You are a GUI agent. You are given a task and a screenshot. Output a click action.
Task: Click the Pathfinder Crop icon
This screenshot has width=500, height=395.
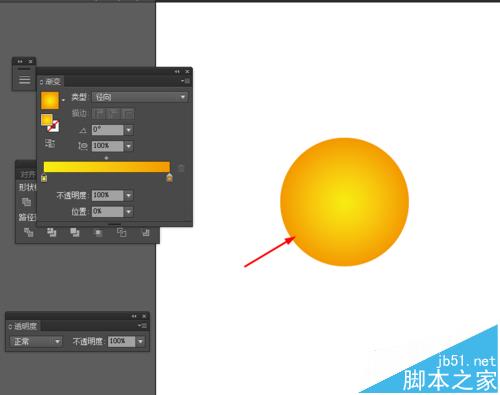(x=98, y=232)
